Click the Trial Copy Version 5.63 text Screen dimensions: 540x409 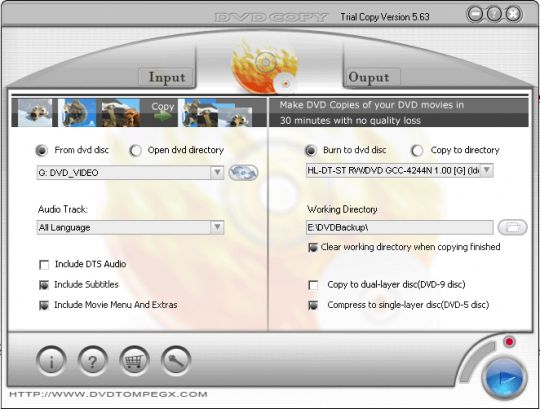pos(385,17)
